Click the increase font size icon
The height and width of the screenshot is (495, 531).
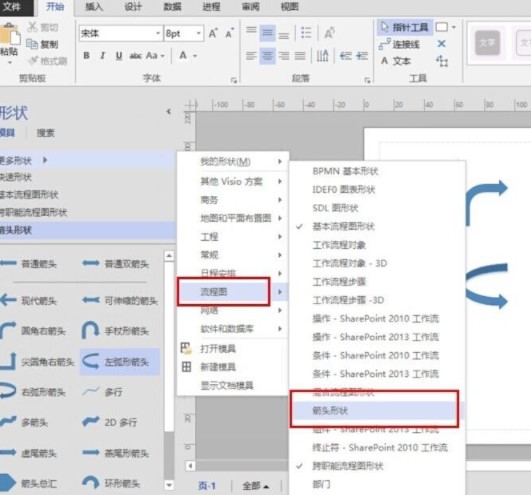(x=213, y=33)
